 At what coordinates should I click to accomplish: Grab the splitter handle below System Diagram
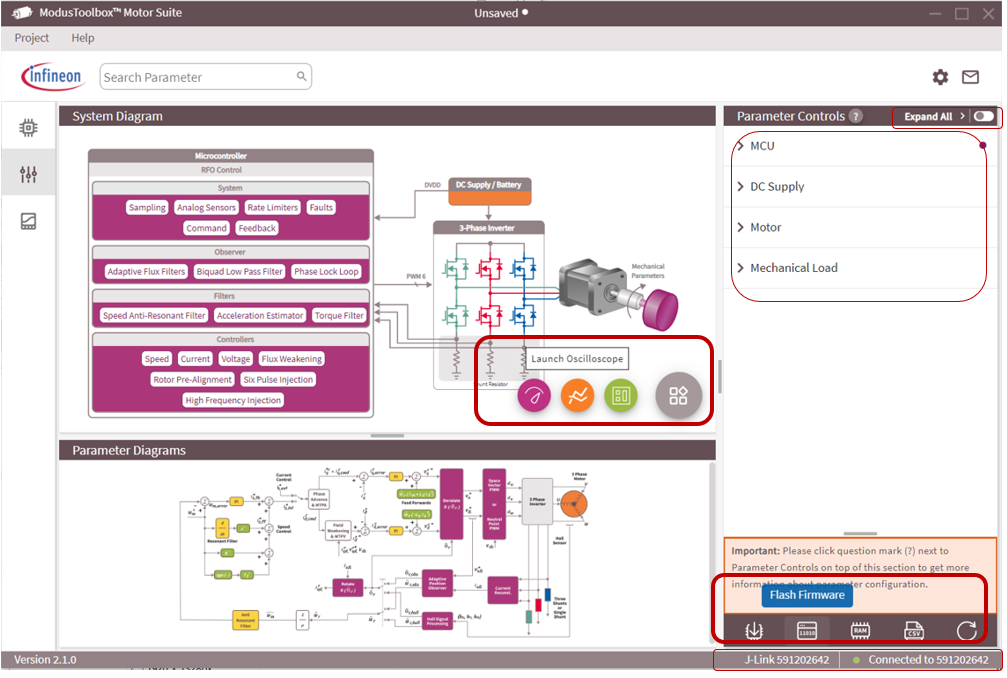387,436
